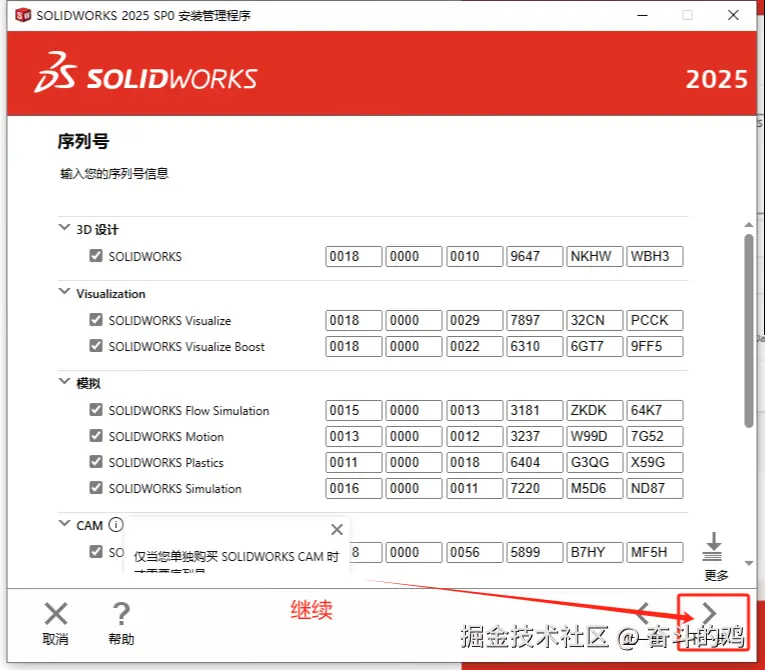Click the 取消 label

click(x=55, y=639)
